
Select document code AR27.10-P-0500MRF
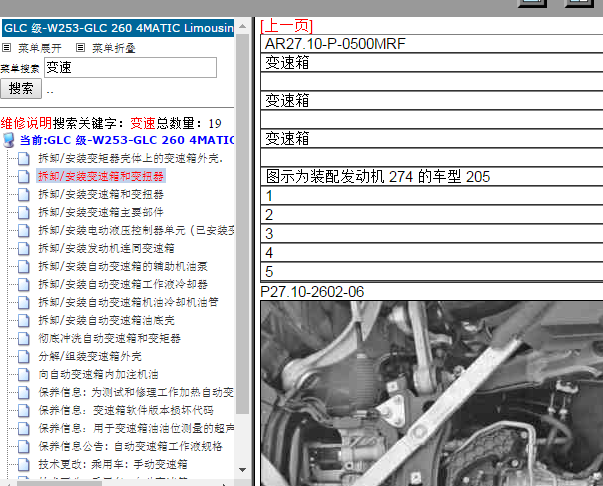[x=335, y=43]
